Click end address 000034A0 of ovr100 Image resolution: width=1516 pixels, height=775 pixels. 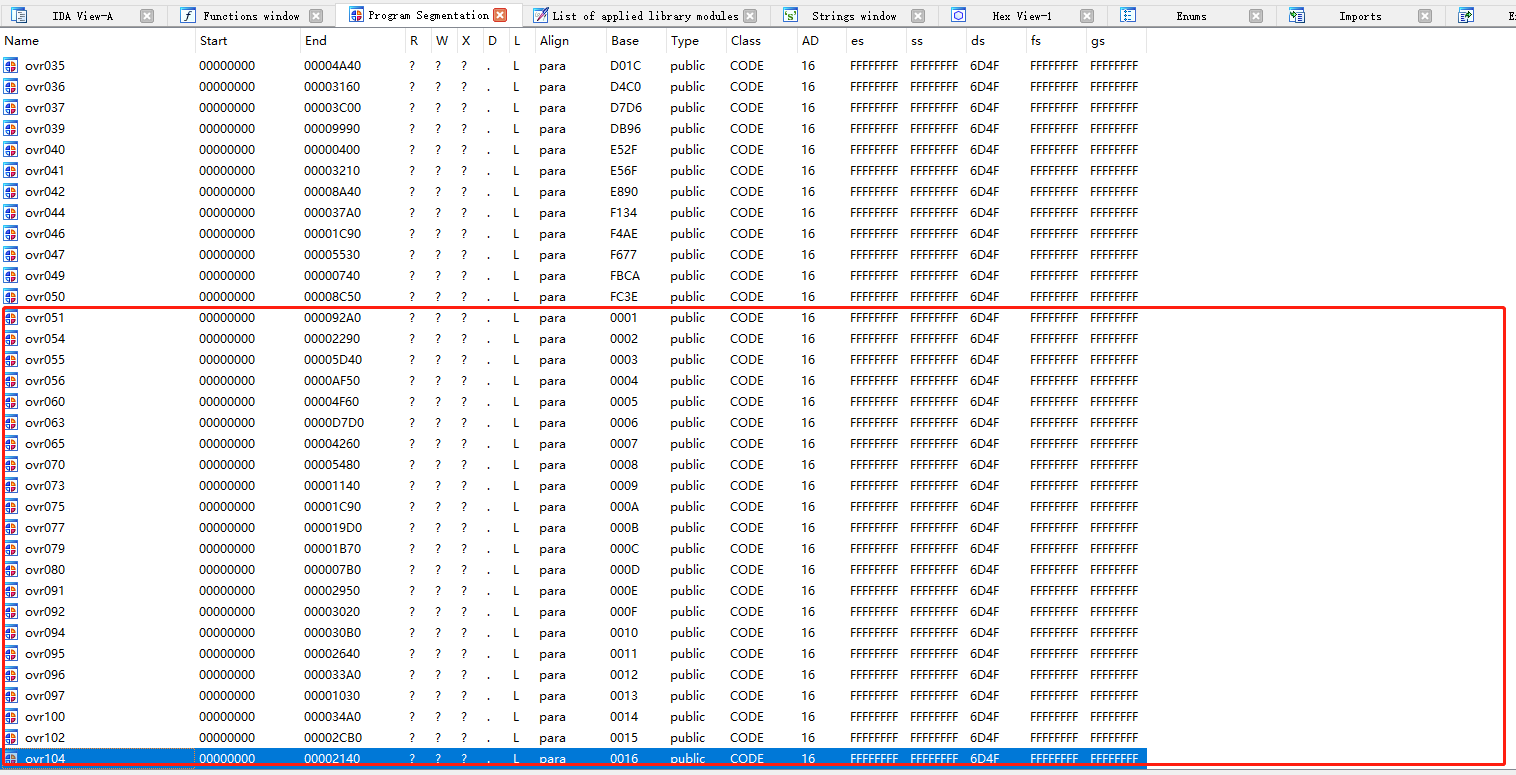pos(332,717)
